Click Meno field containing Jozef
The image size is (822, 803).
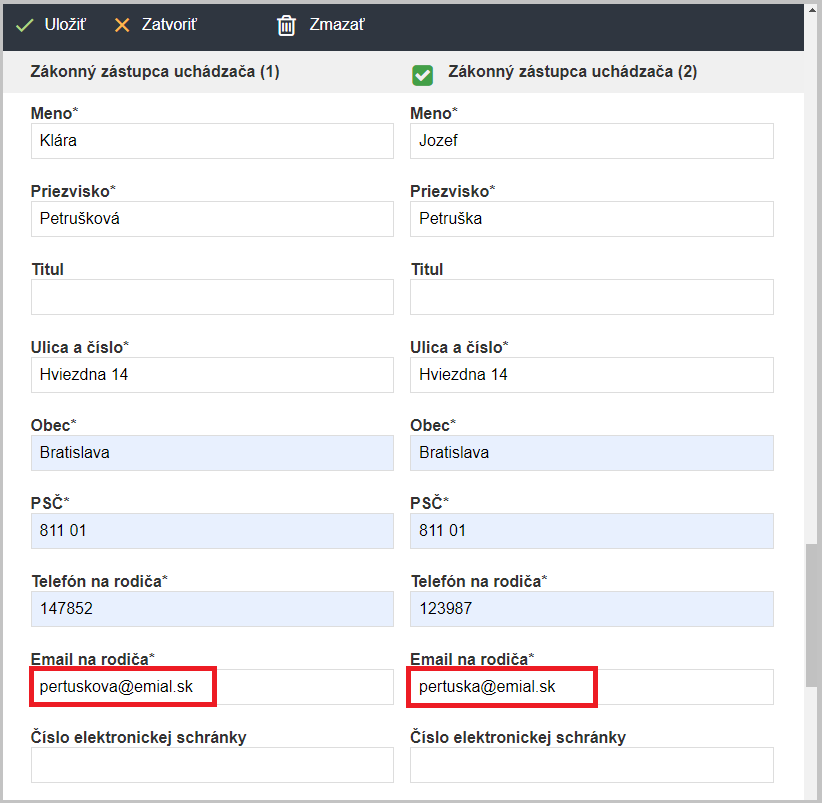point(591,141)
